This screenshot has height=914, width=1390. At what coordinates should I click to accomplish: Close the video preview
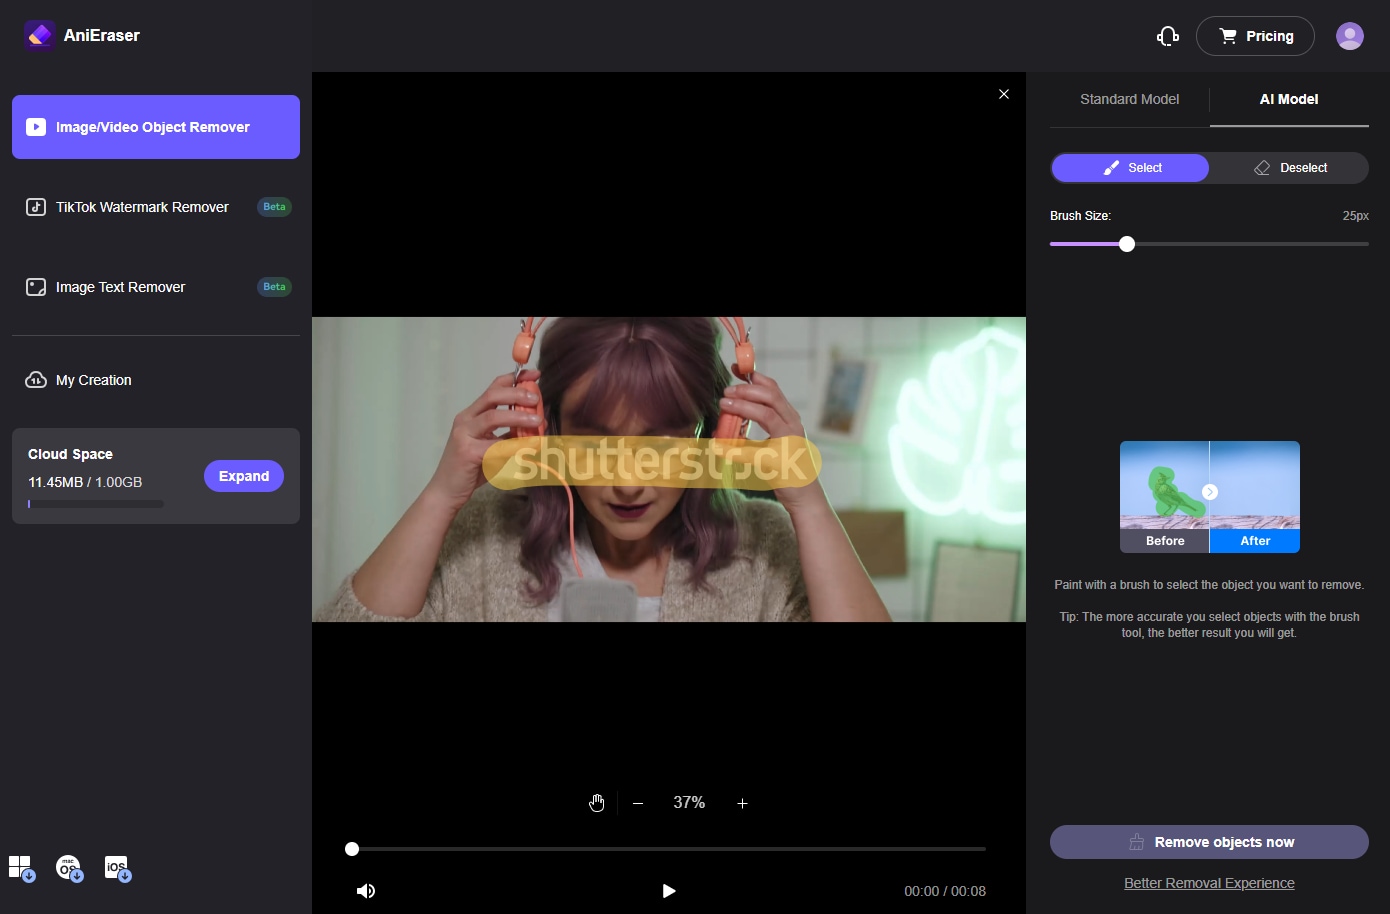(x=1004, y=94)
